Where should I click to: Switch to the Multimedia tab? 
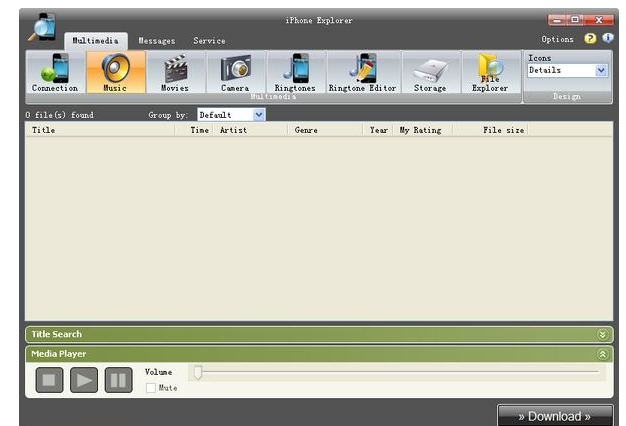[x=95, y=41]
